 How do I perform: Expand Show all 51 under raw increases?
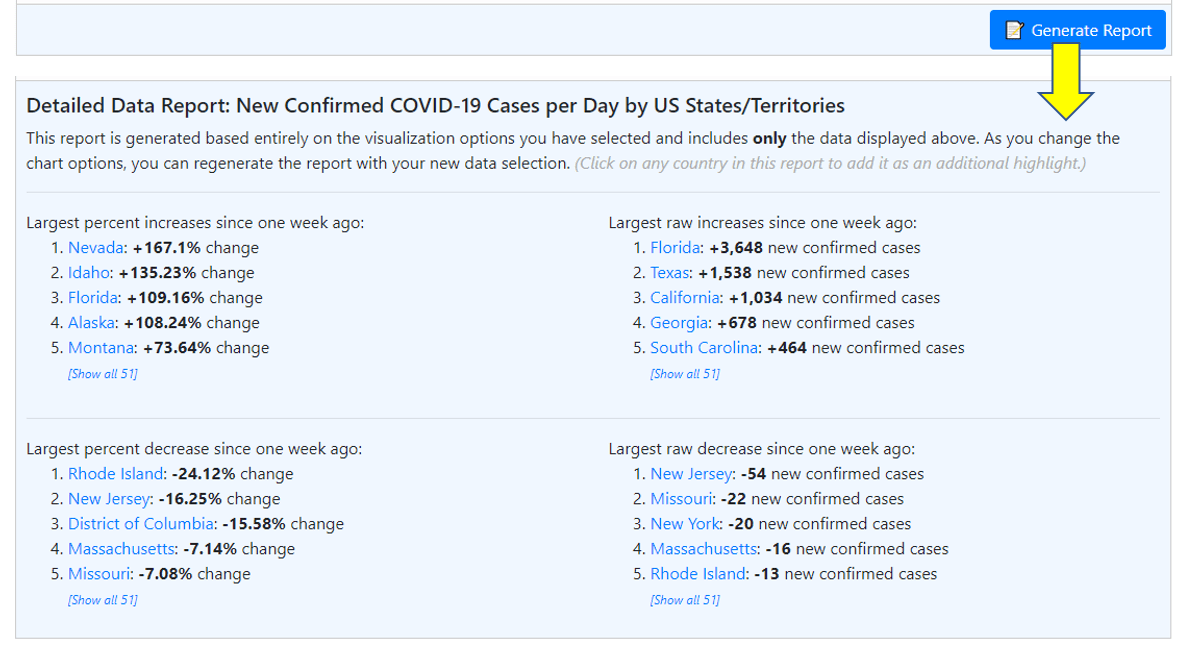point(685,374)
